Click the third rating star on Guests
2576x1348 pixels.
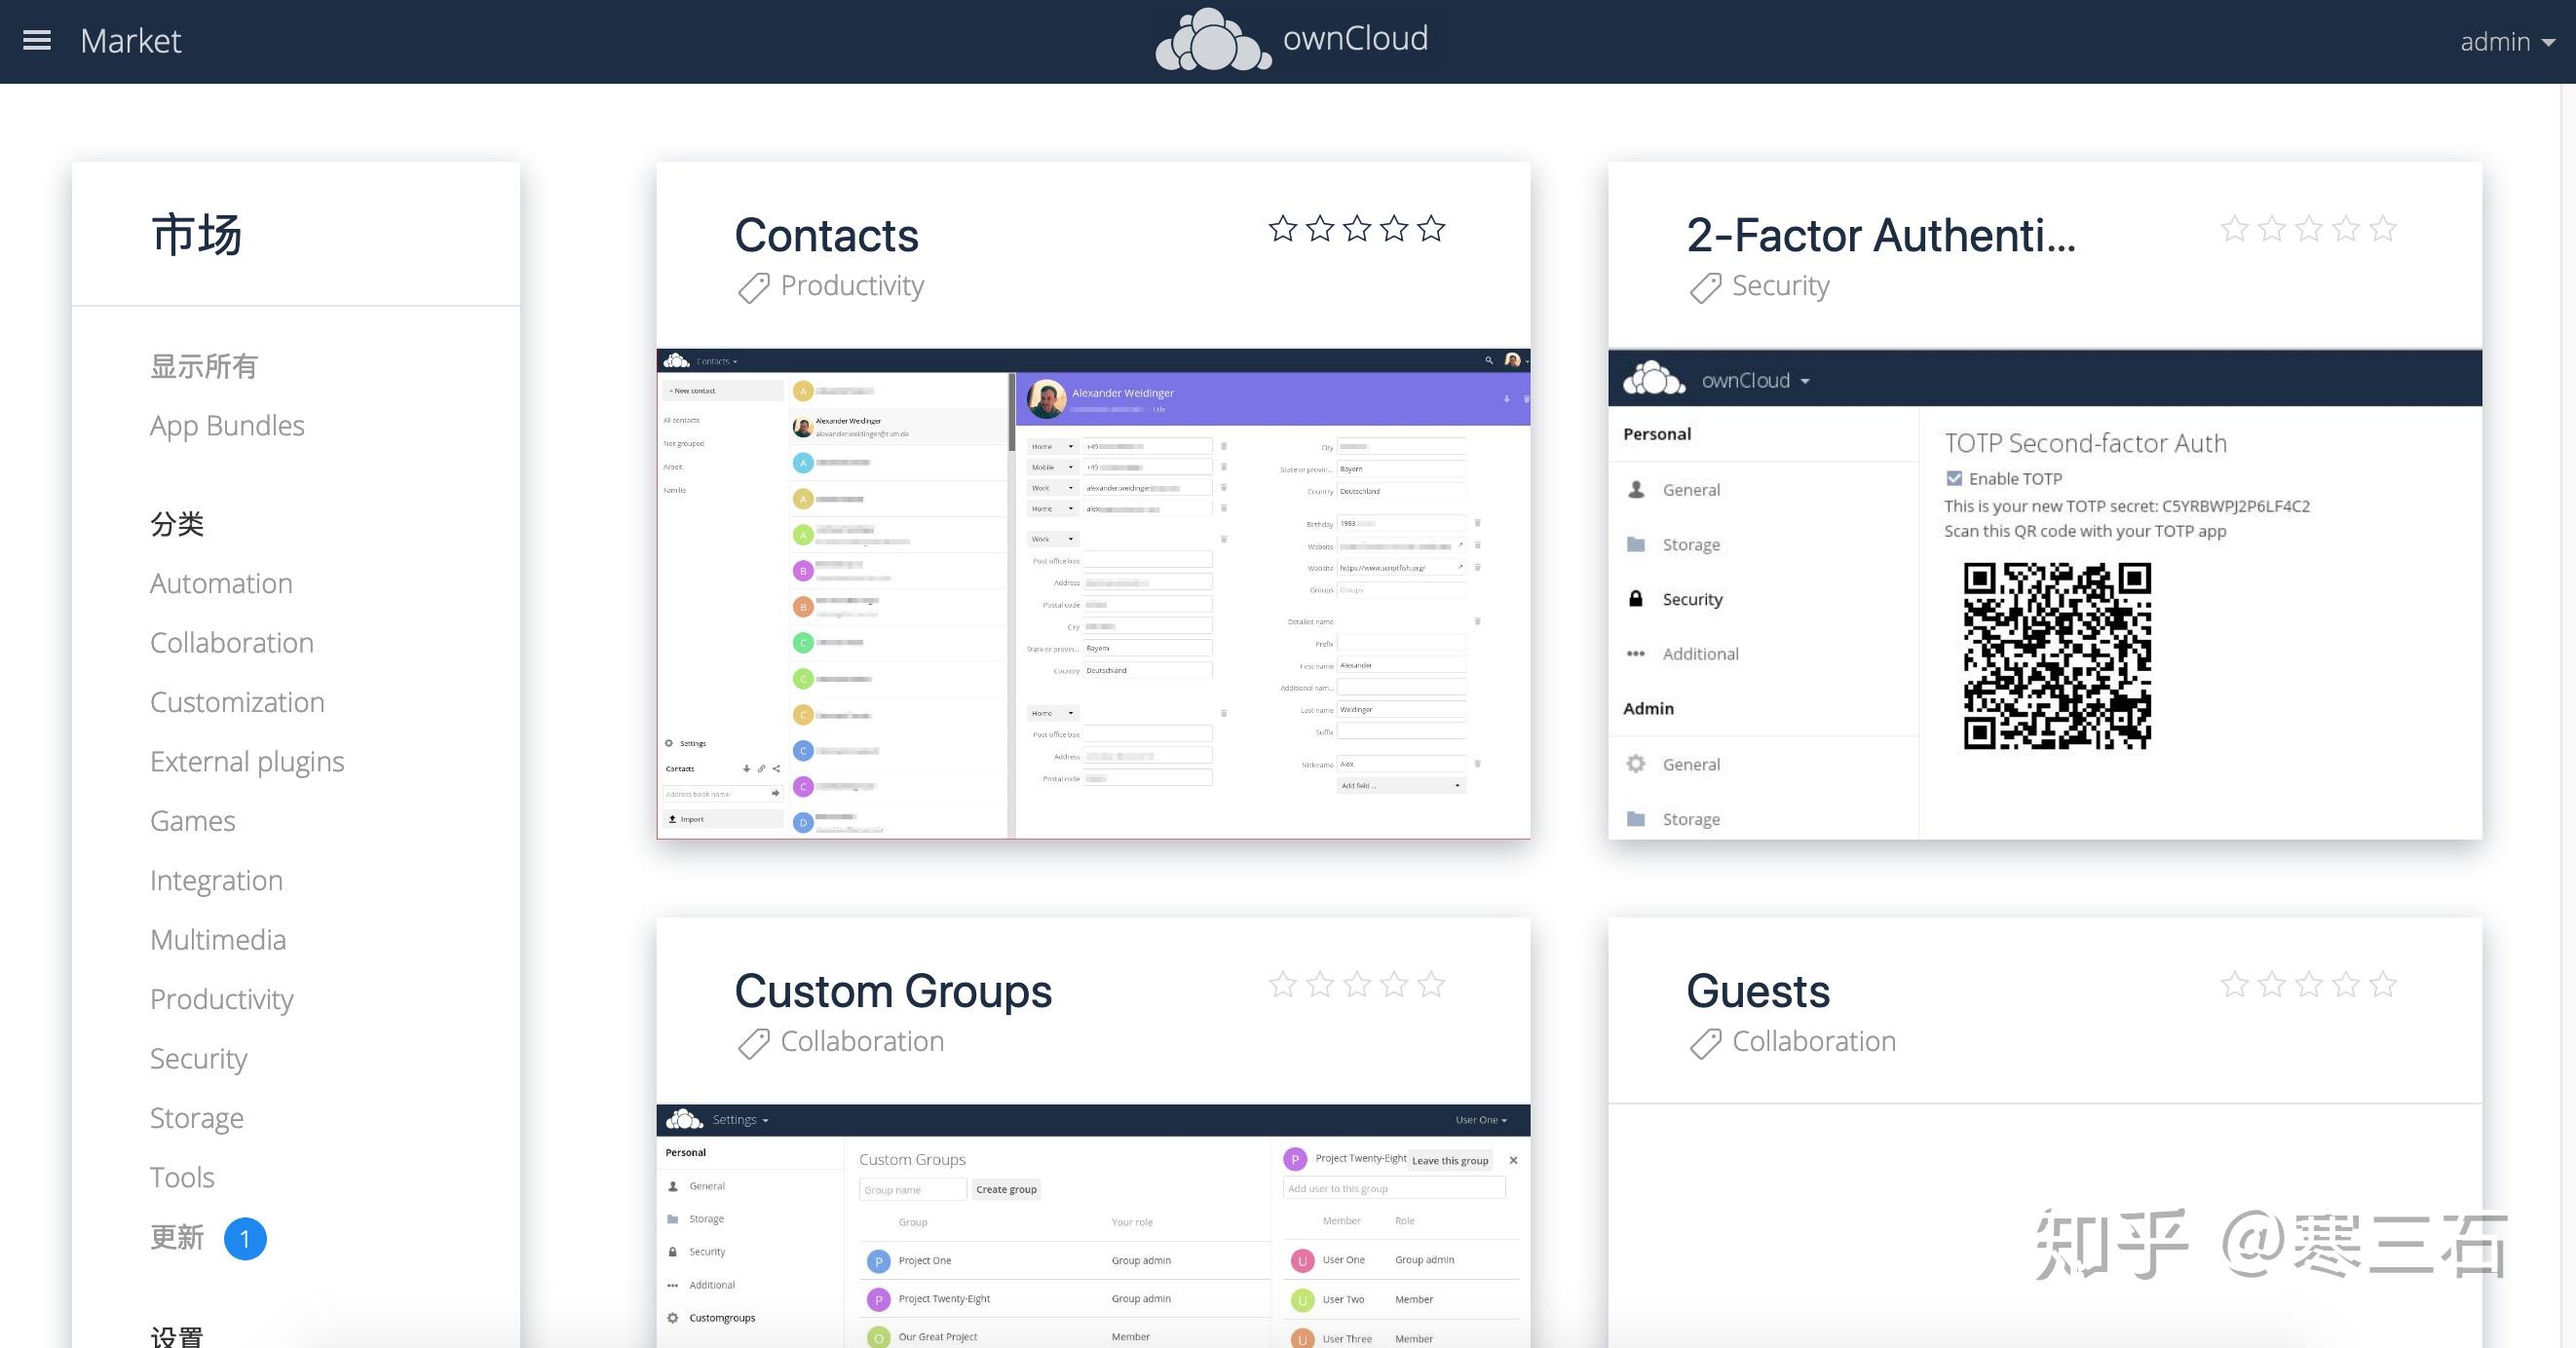click(x=2309, y=985)
